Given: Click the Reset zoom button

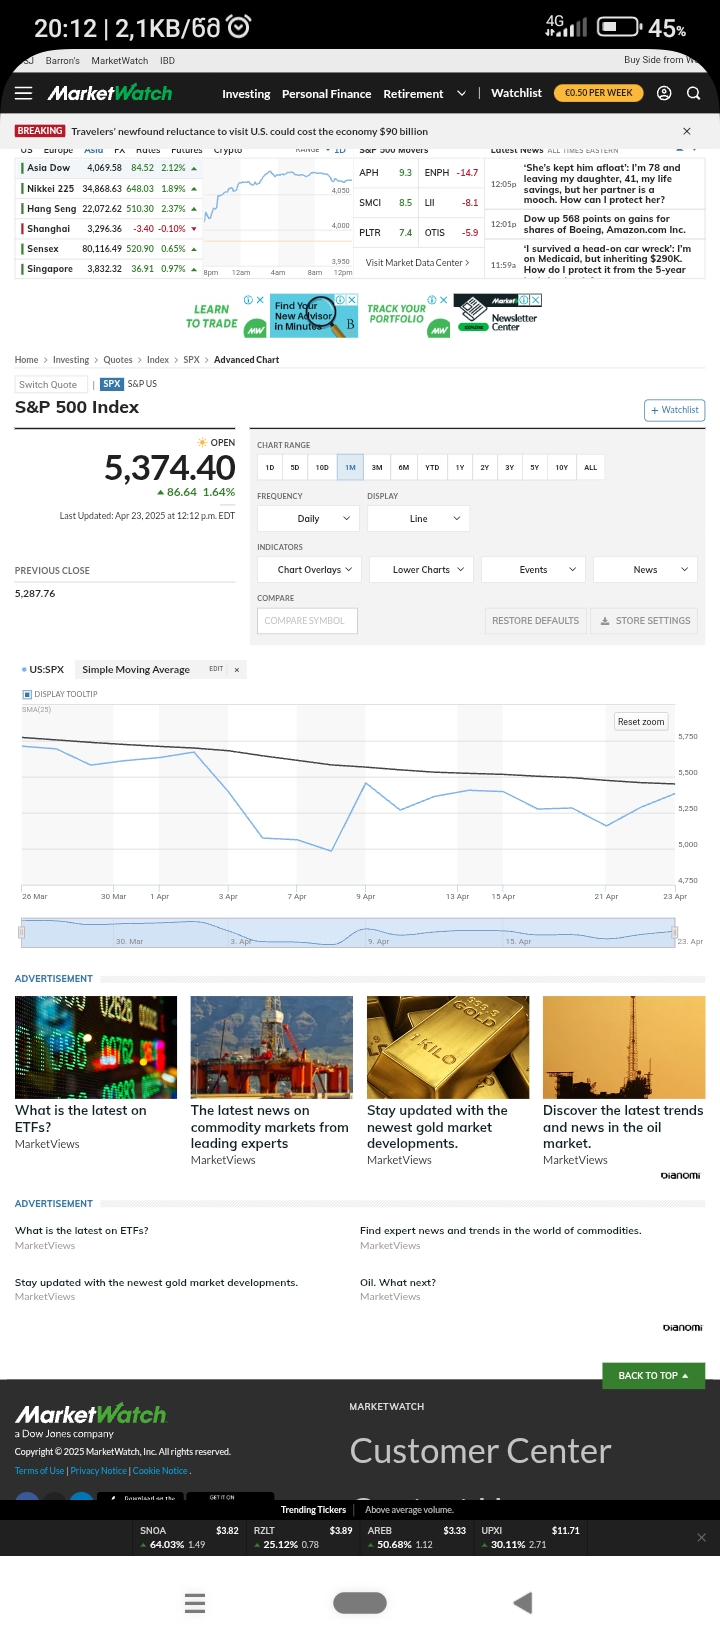Looking at the screenshot, I should 641,722.
